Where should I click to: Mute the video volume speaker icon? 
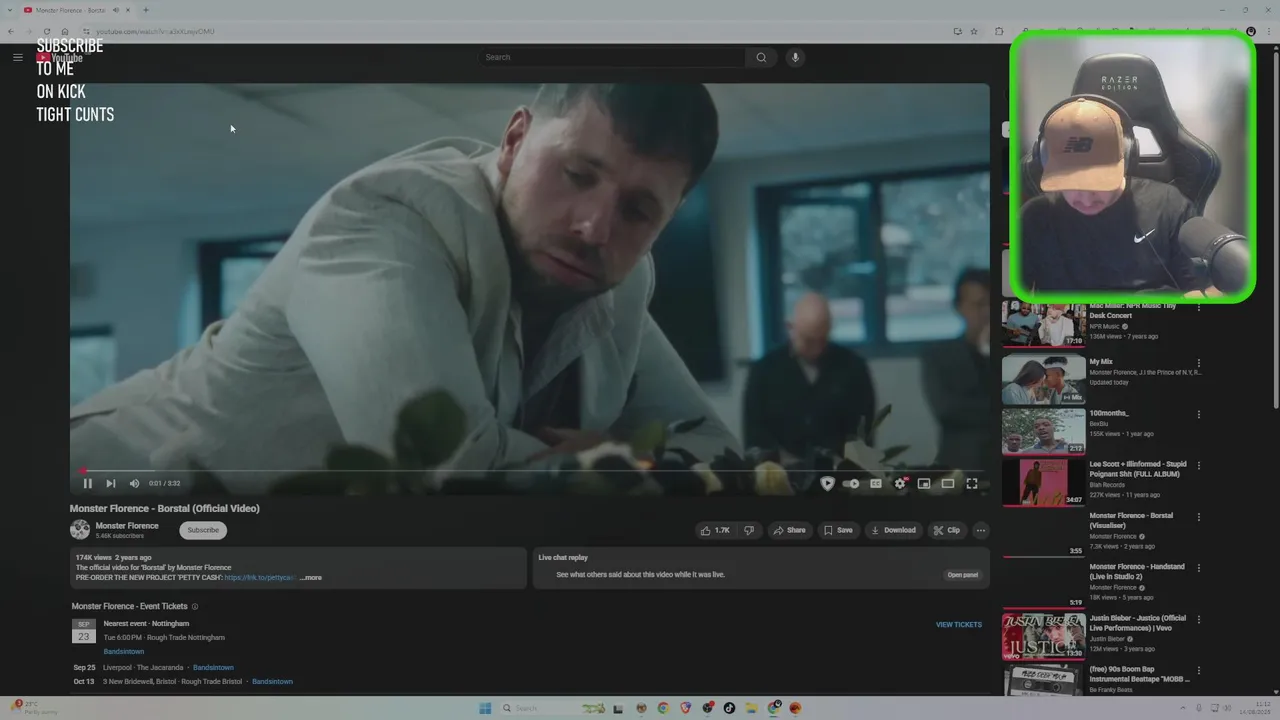click(135, 483)
